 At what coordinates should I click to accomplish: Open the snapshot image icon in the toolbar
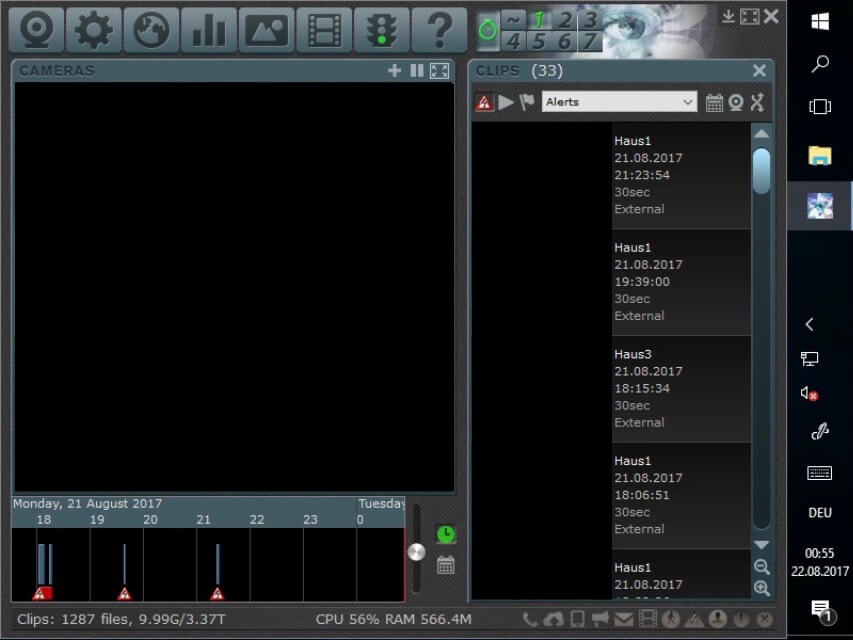[x=266, y=30]
